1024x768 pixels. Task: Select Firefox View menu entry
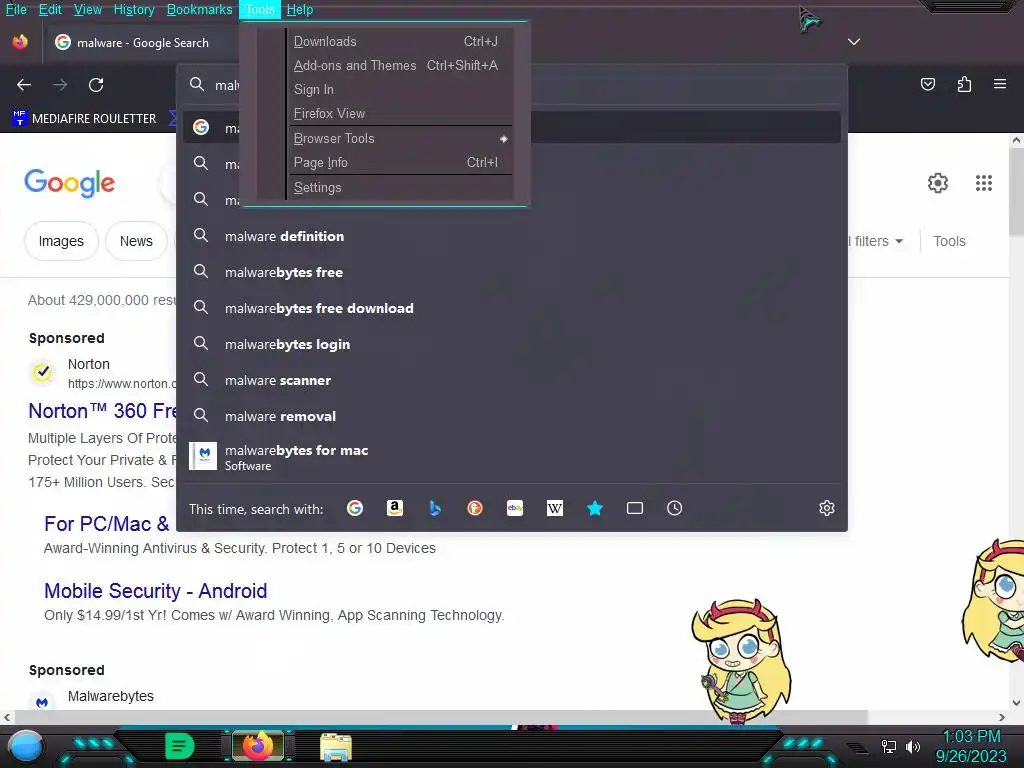point(400,114)
